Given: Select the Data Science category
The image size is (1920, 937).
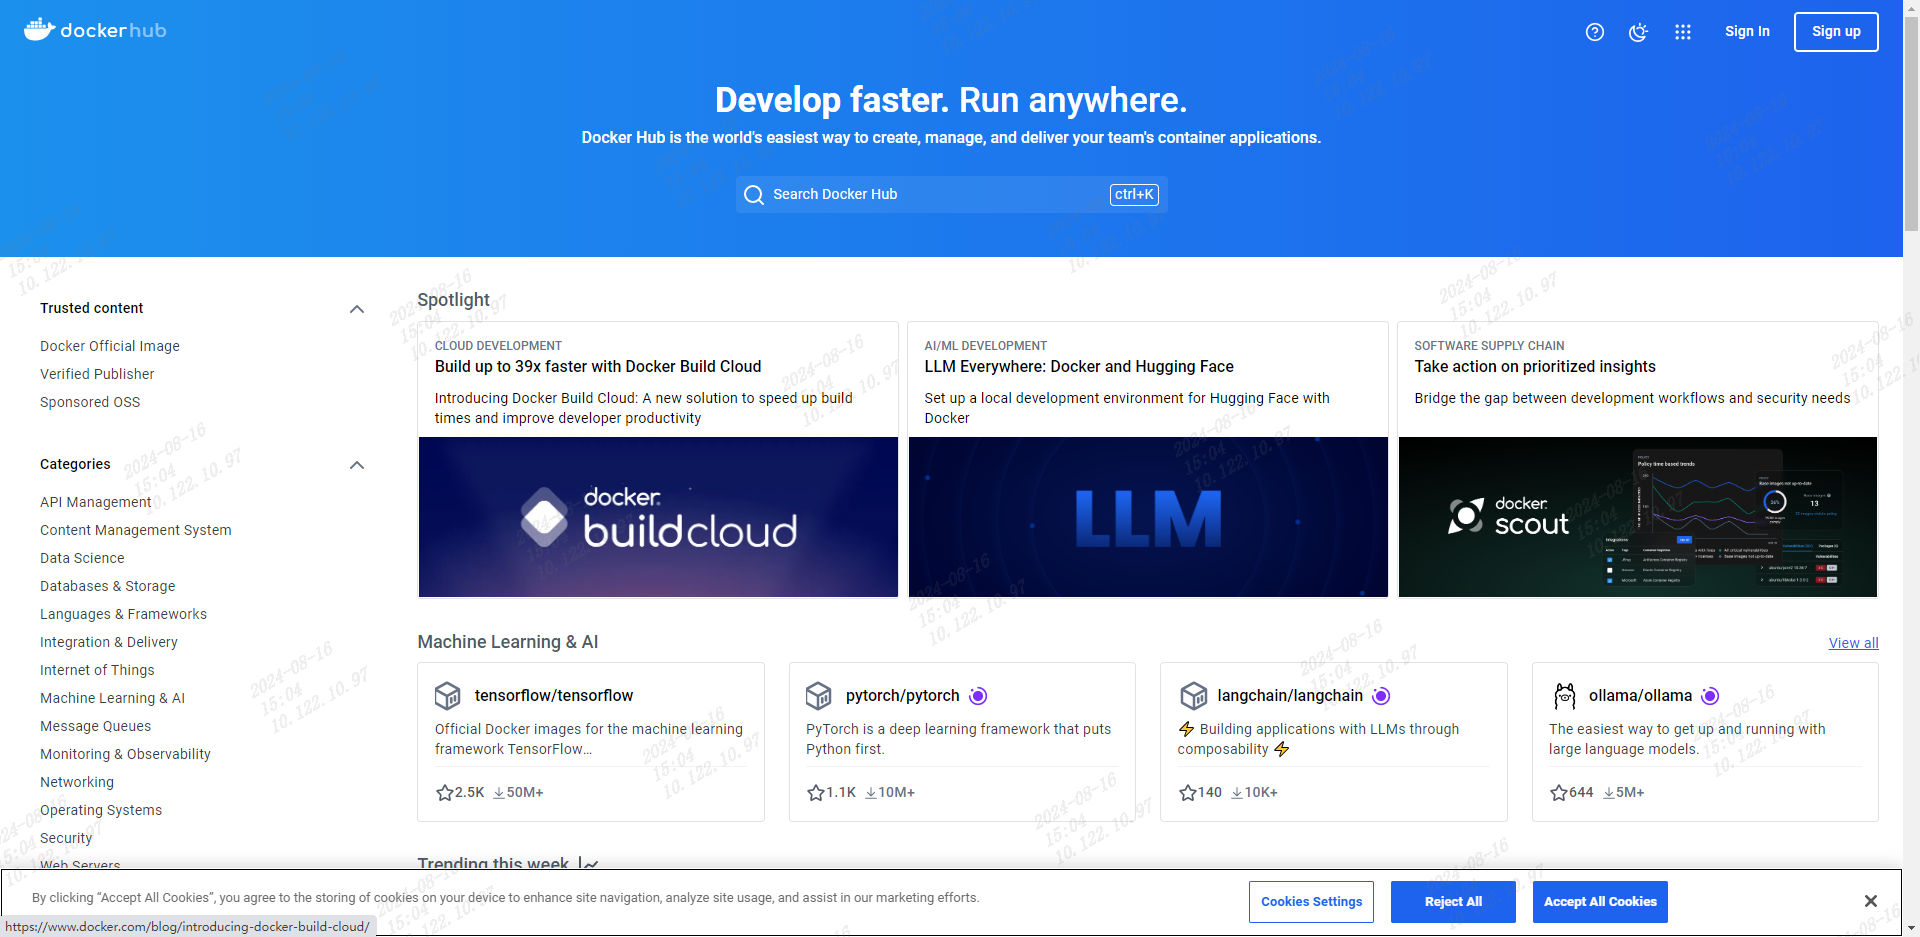Looking at the screenshot, I should [x=82, y=558].
